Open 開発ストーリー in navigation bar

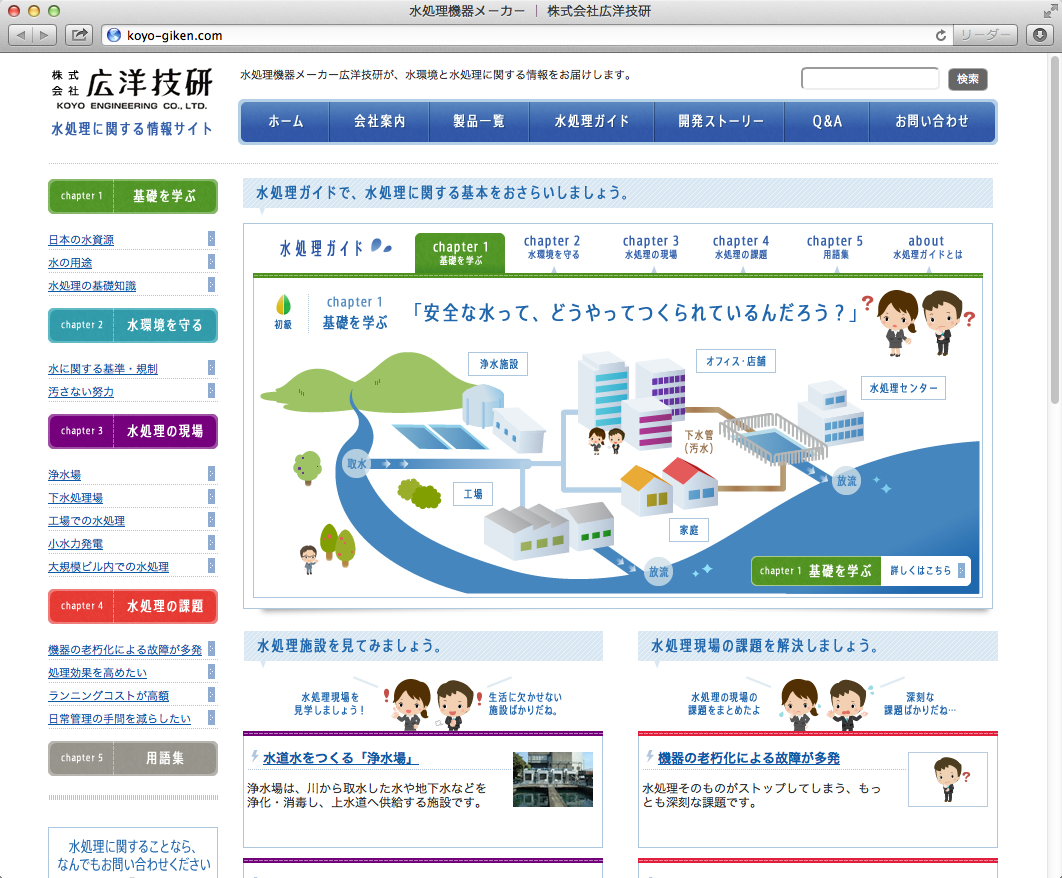[720, 121]
